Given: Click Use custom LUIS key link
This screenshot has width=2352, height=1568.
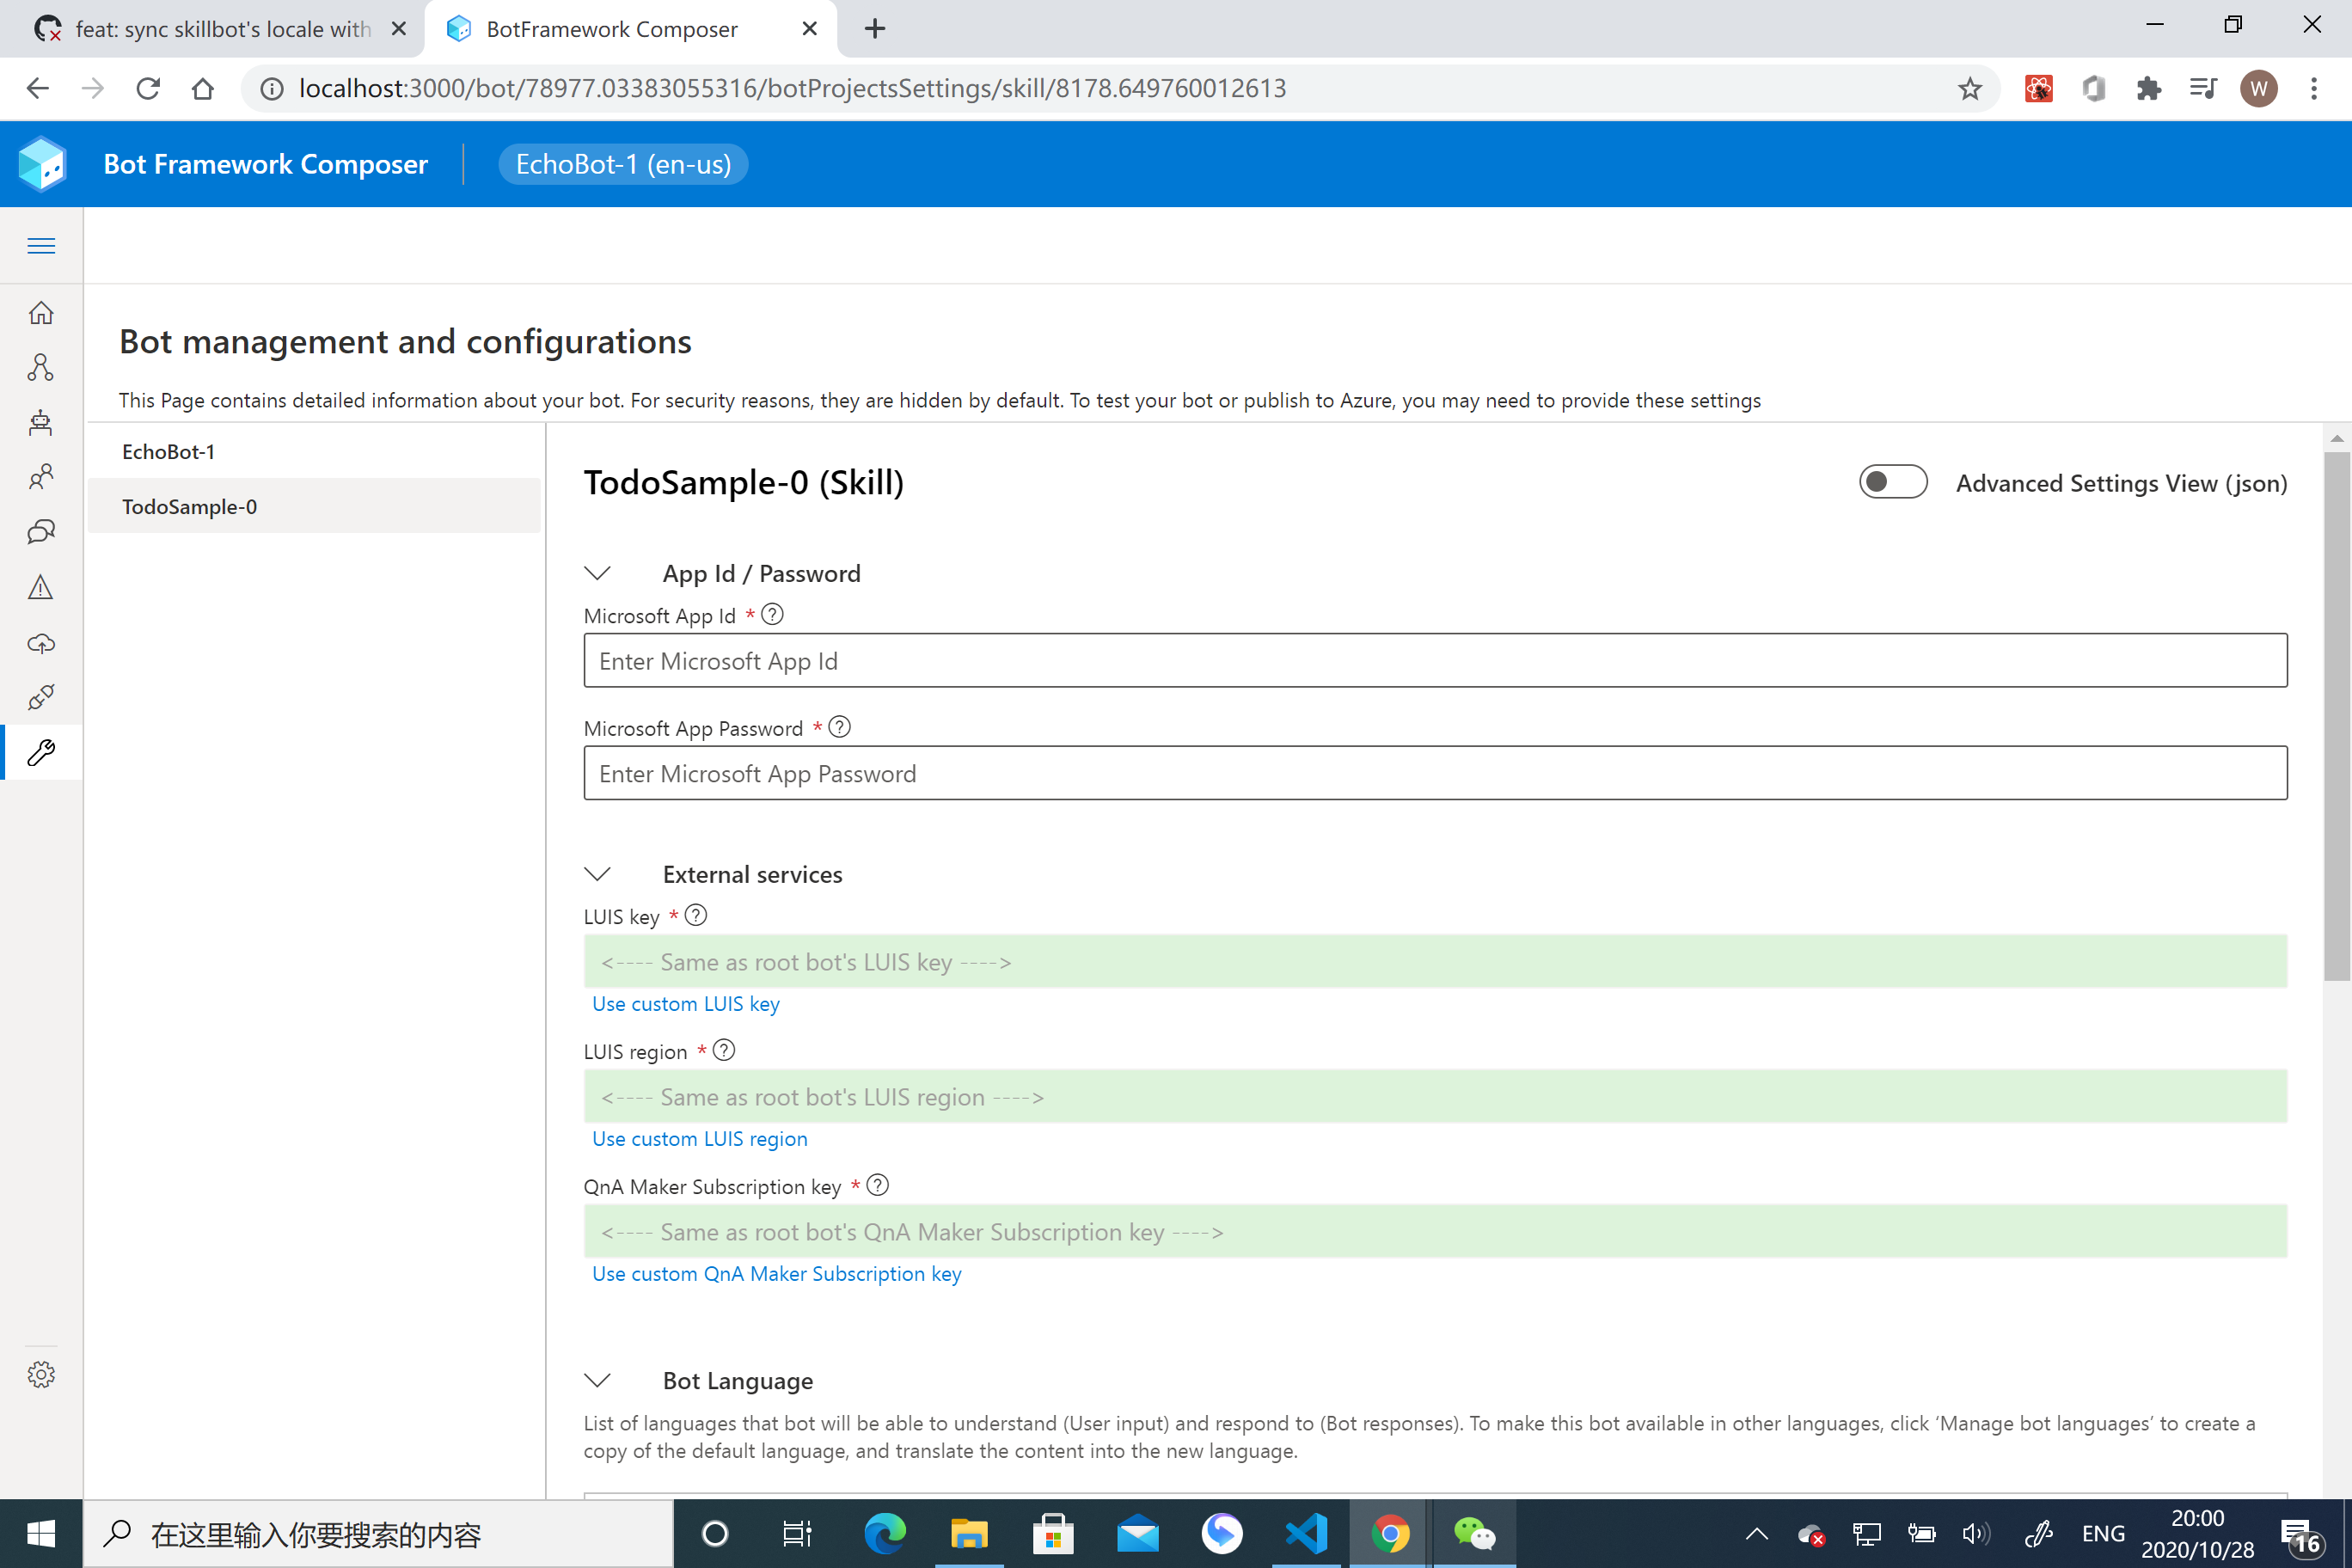Looking at the screenshot, I should pos(685,1004).
